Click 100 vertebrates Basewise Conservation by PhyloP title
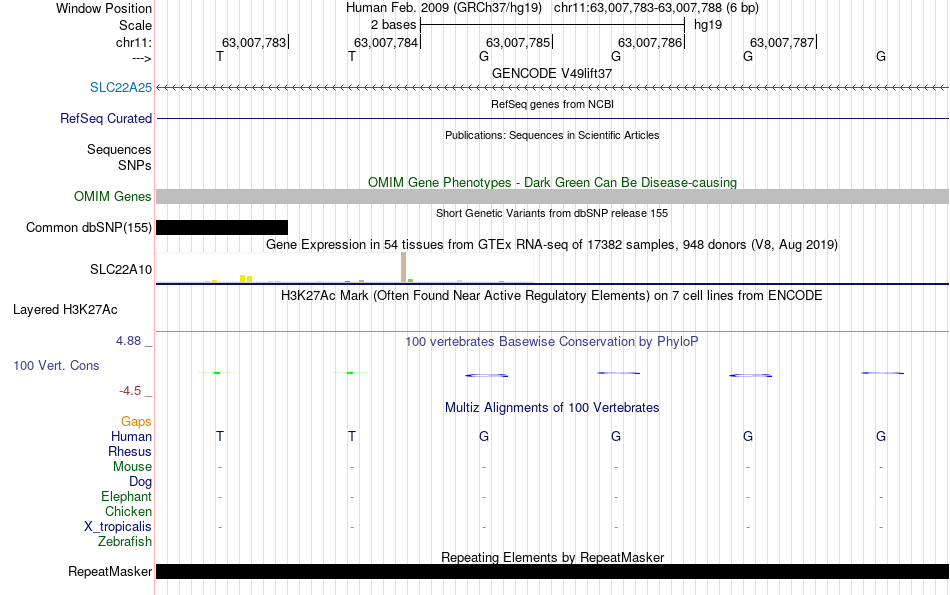This screenshot has width=950, height=595. (x=552, y=342)
